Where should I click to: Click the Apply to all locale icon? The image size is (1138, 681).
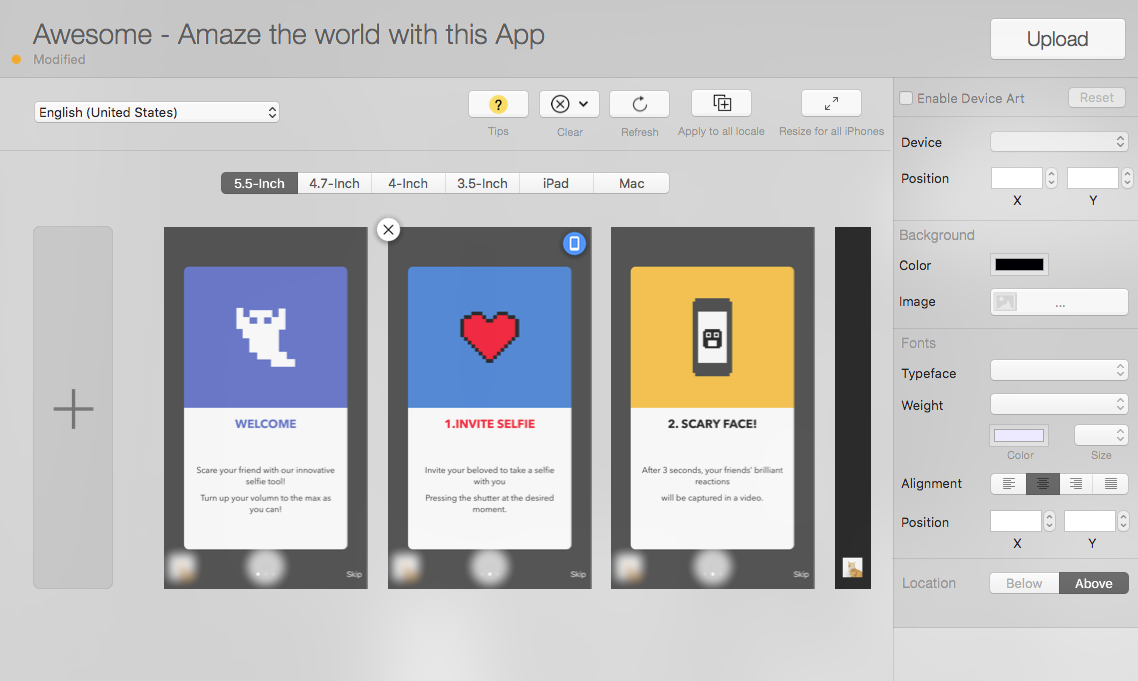point(721,104)
